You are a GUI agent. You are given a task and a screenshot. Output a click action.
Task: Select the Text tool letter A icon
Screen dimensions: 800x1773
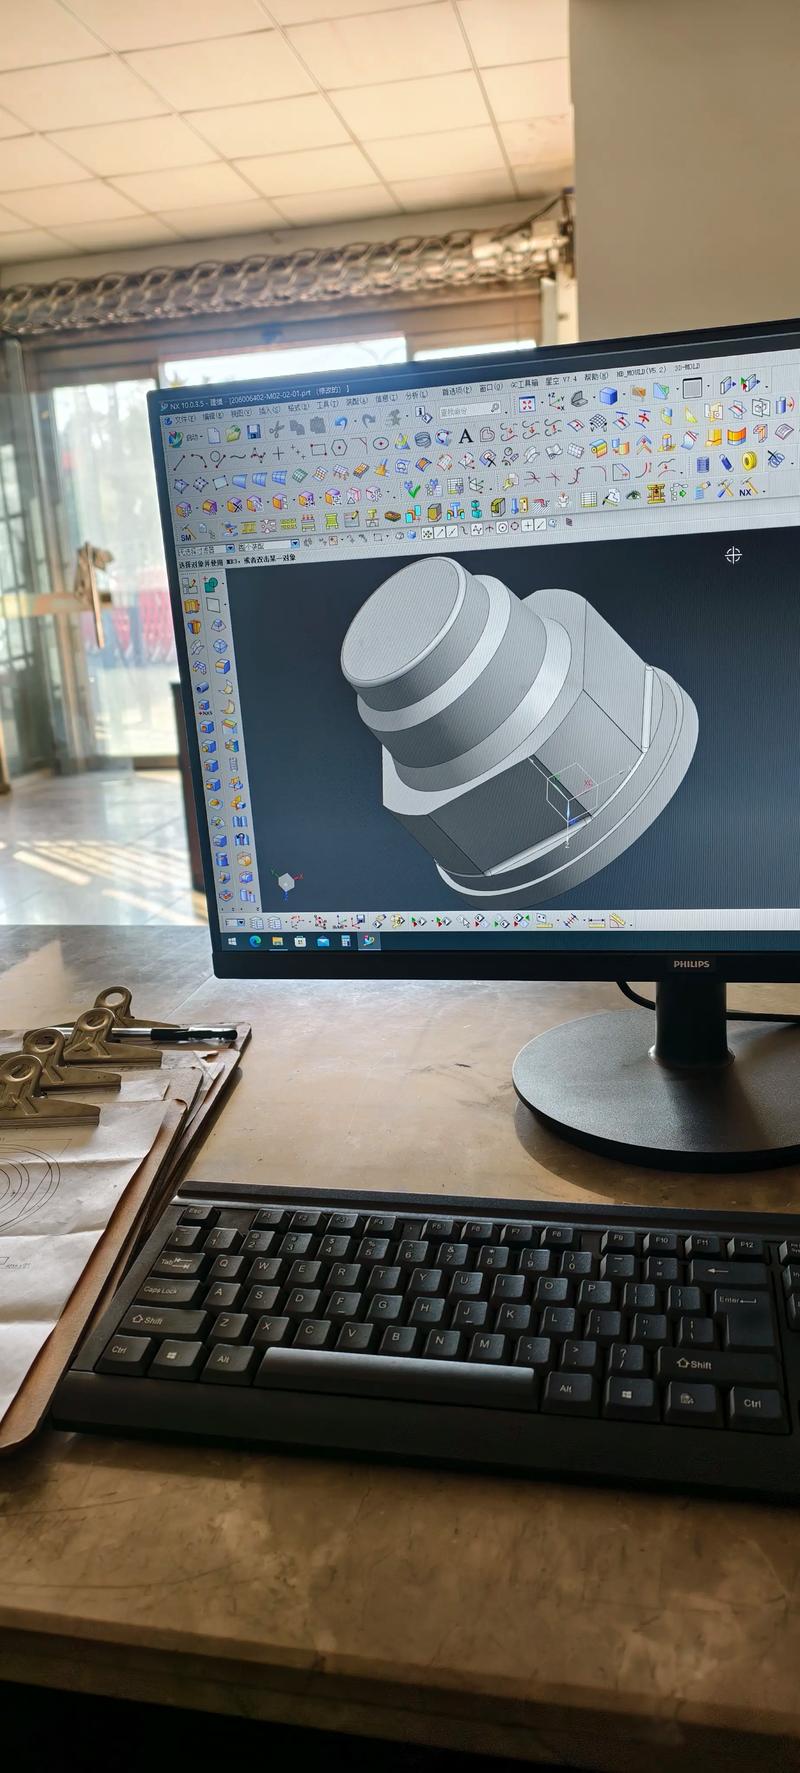[x=465, y=436]
